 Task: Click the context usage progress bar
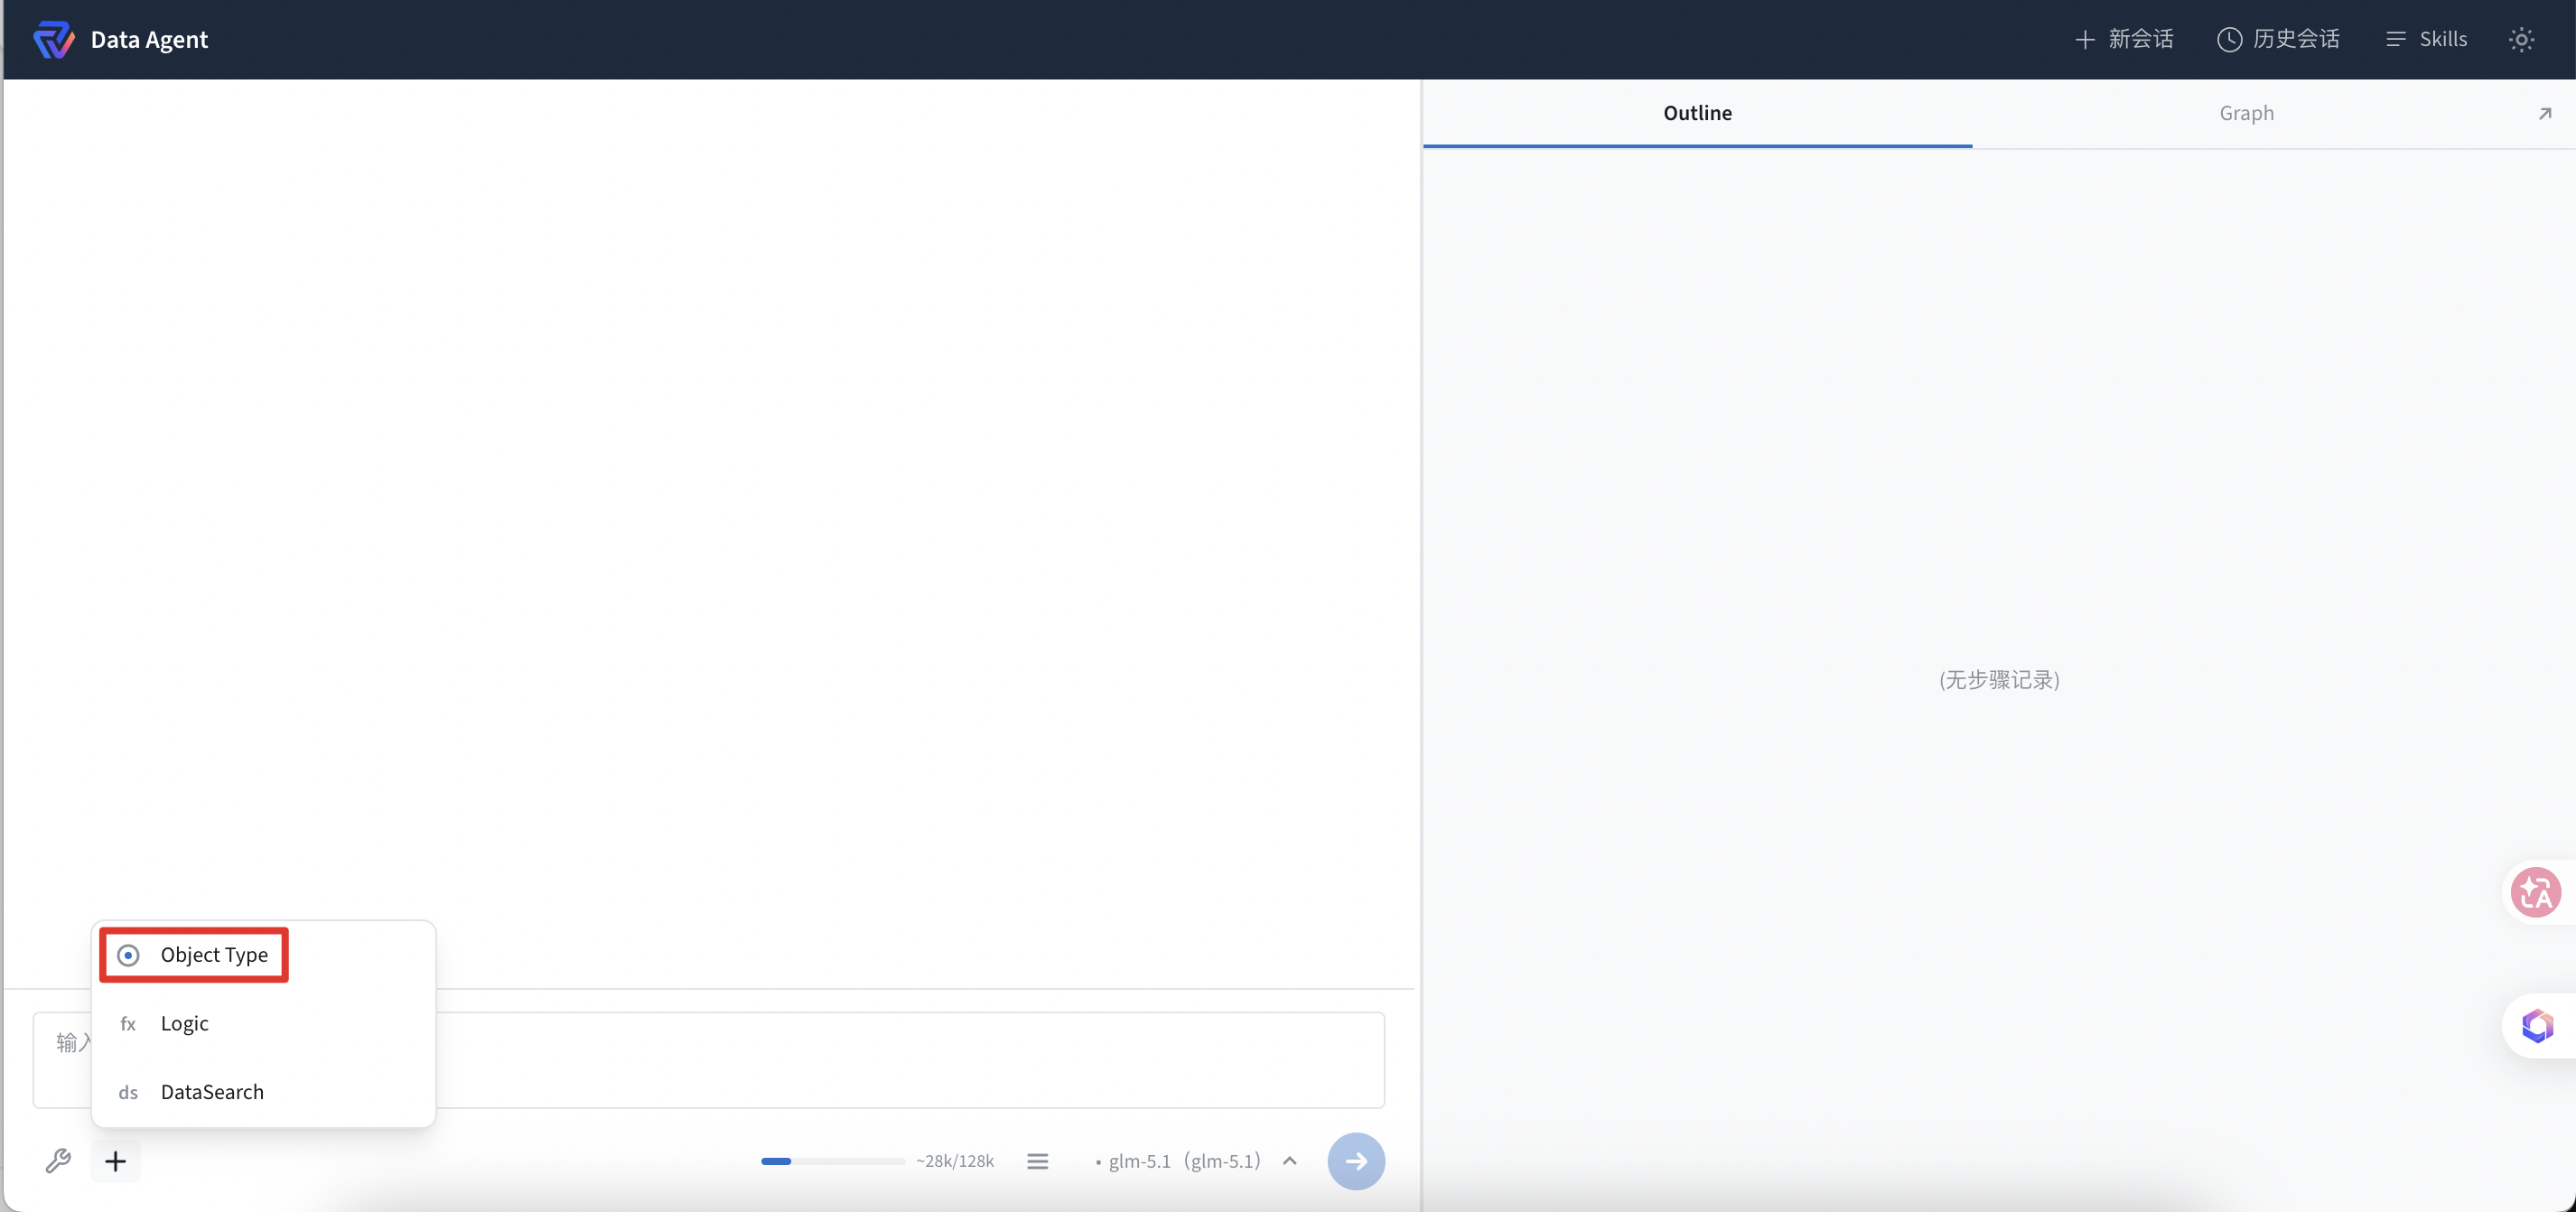832,1161
